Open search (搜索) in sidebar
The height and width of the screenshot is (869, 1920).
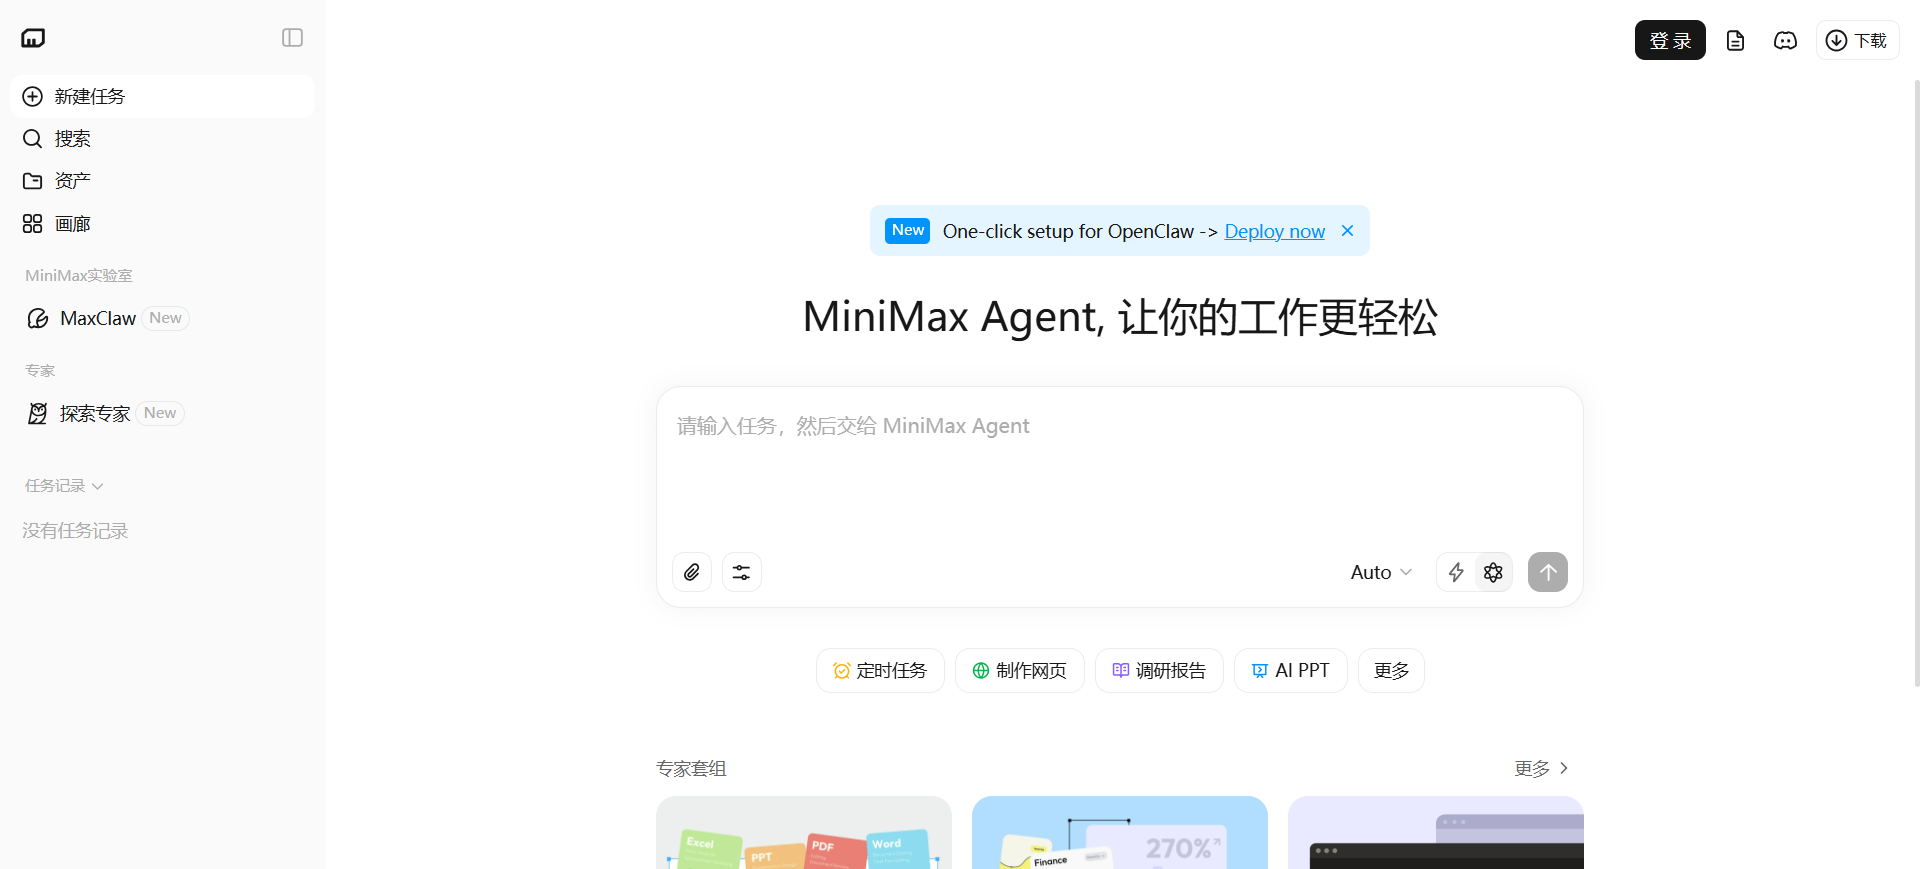pos(162,138)
